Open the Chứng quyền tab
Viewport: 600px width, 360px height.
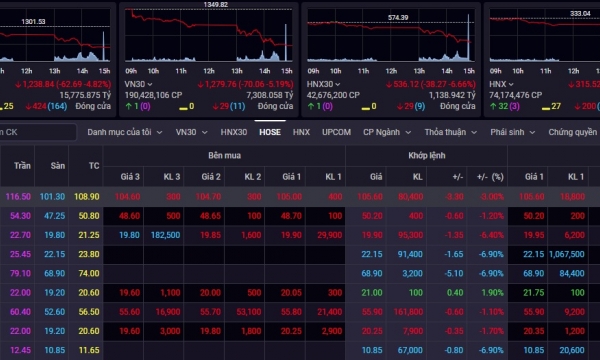tap(572, 132)
